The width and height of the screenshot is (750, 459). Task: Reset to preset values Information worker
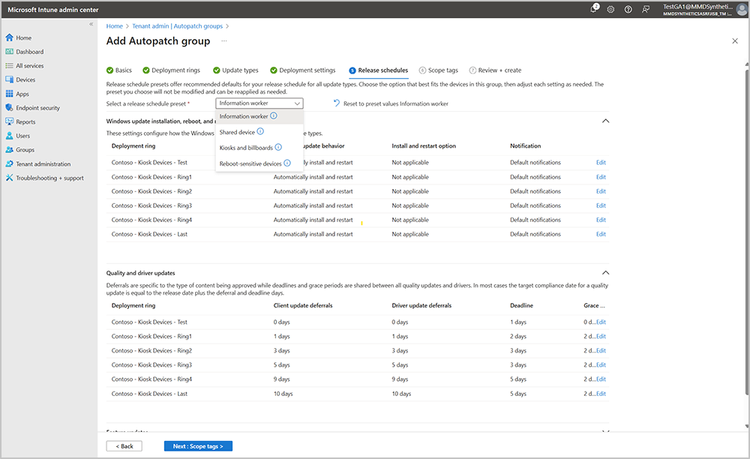pos(391,103)
